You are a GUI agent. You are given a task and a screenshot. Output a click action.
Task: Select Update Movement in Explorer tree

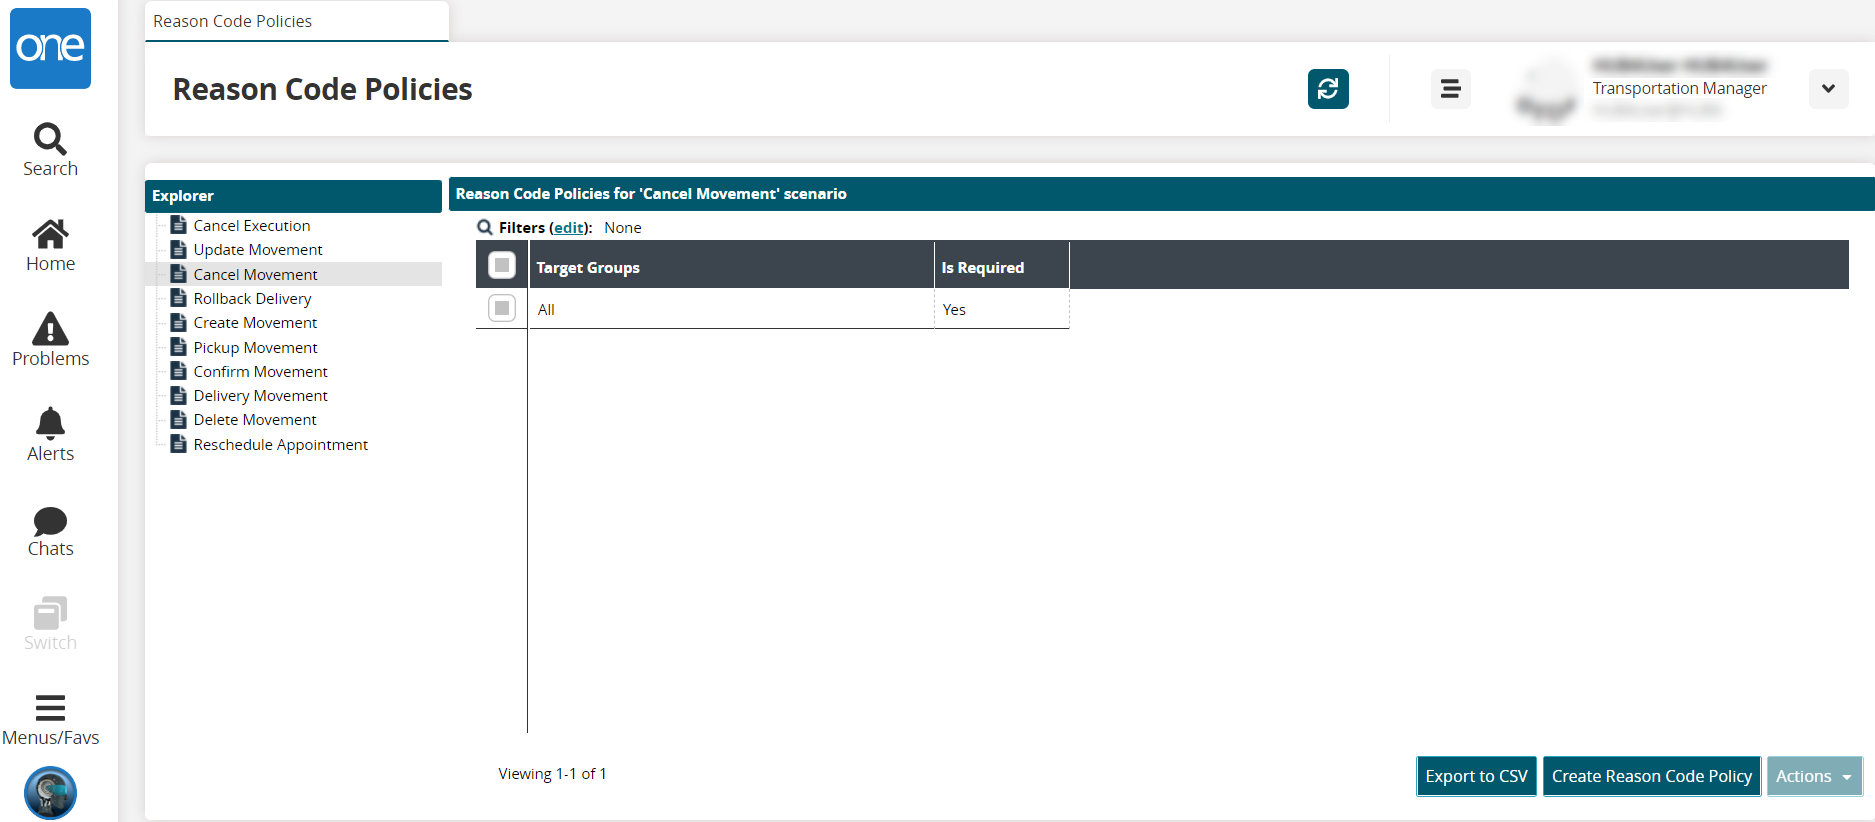258,250
